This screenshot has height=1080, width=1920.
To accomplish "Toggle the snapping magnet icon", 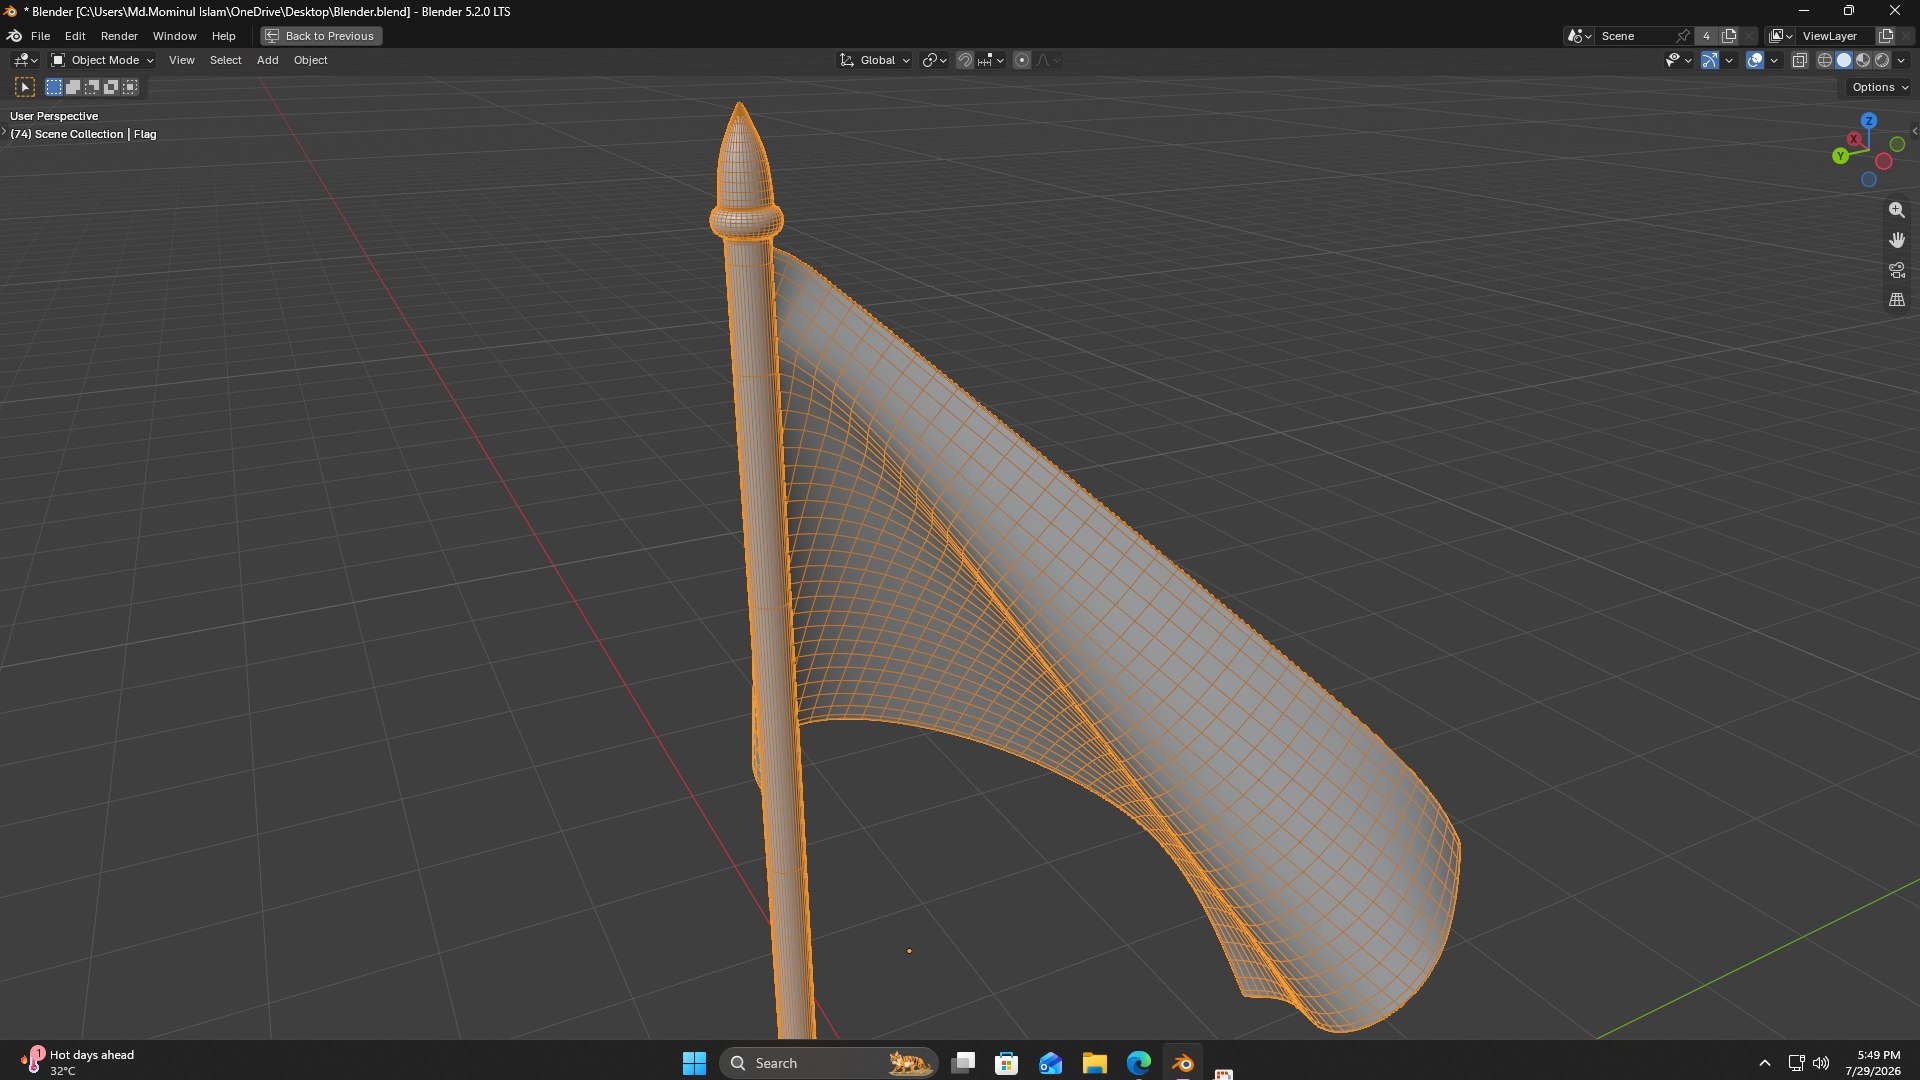I will [964, 60].
